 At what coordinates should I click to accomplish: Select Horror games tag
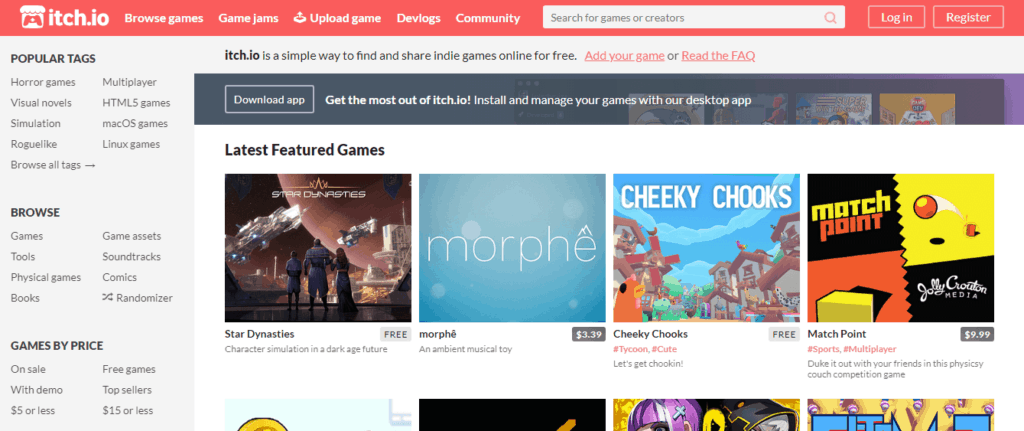point(43,82)
